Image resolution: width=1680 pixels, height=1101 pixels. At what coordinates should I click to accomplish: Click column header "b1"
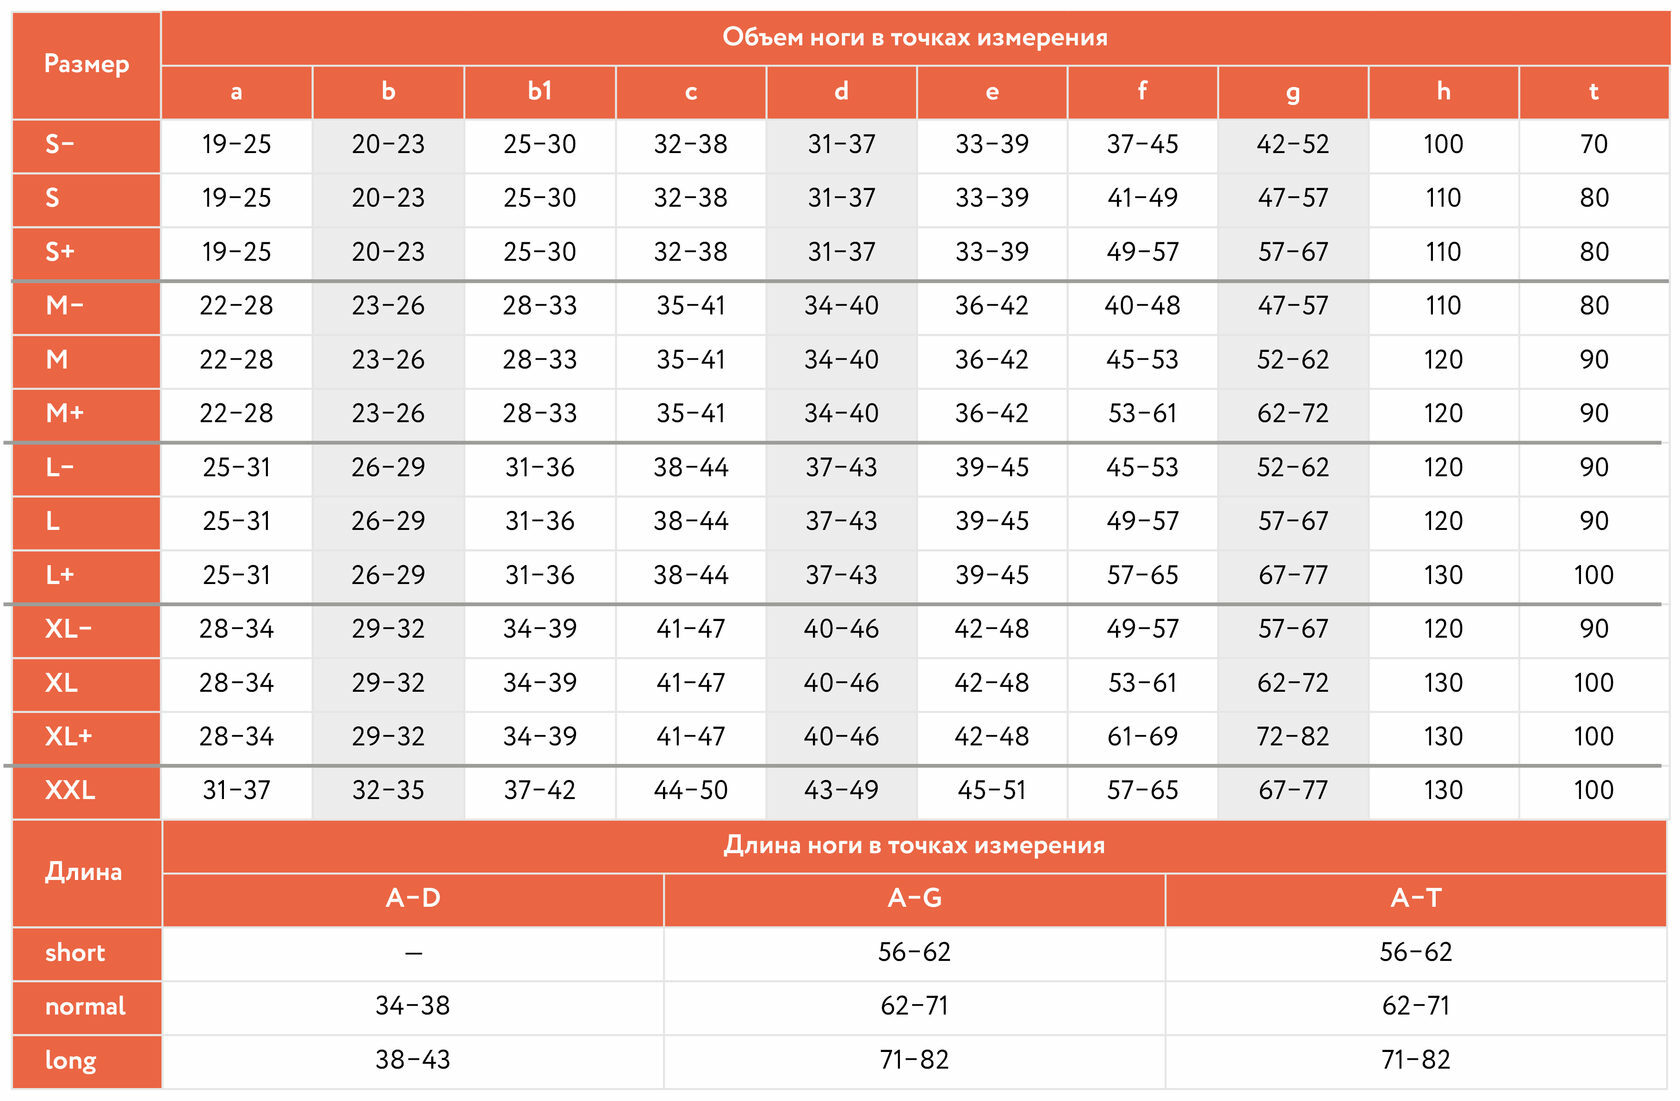pos(540,92)
